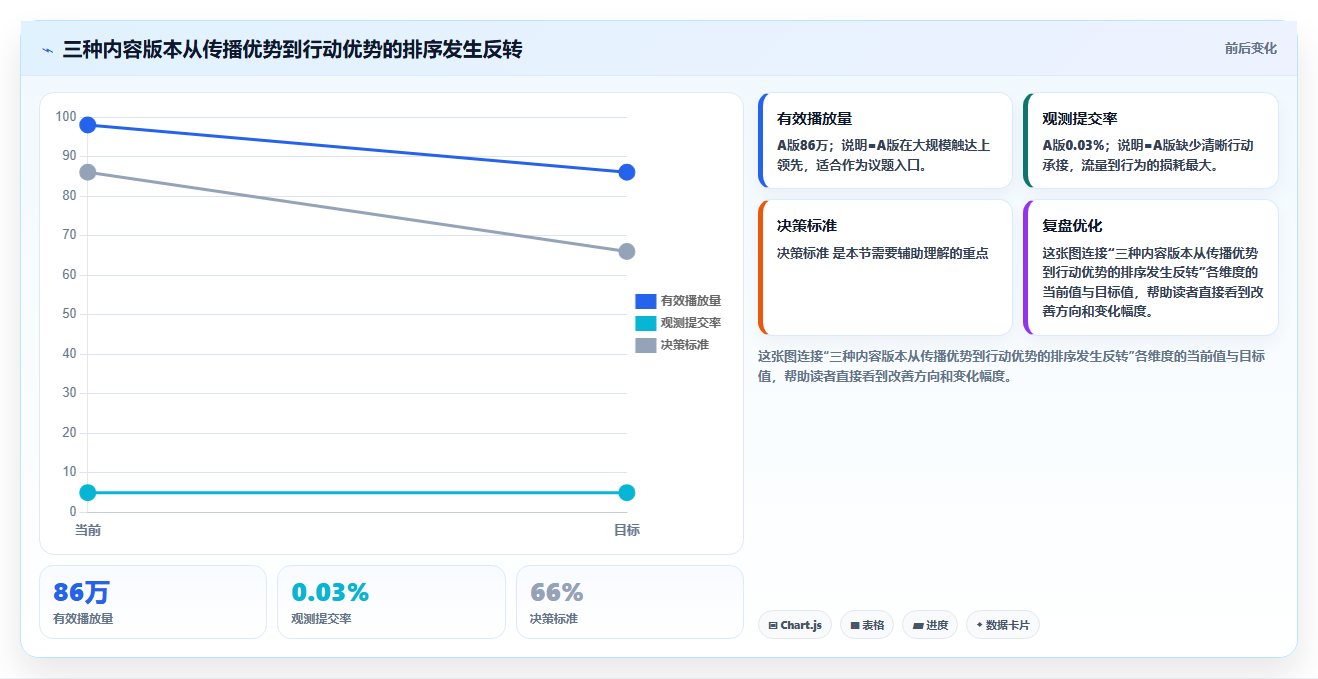The height and width of the screenshot is (679, 1318).
Task: Click text '决策标准 是本节需要辅助理解的重点'
Action: [883, 253]
